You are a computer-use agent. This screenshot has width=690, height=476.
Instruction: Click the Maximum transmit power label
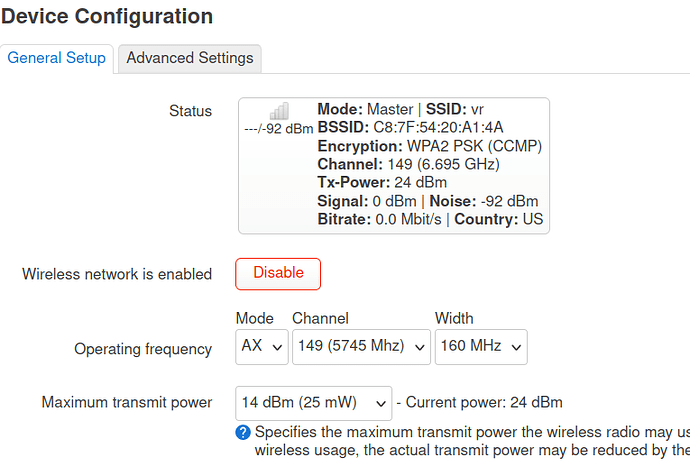[x=127, y=402]
